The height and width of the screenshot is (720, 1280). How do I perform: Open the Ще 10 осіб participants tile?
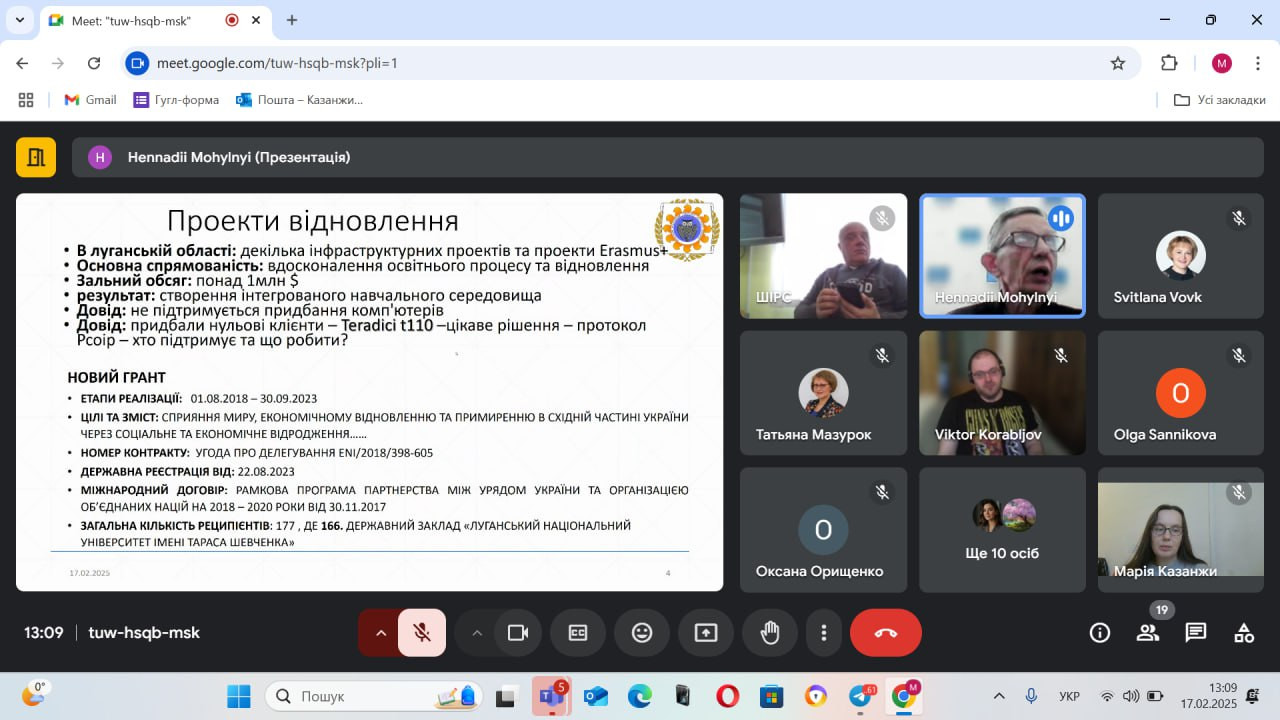(x=1002, y=530)
